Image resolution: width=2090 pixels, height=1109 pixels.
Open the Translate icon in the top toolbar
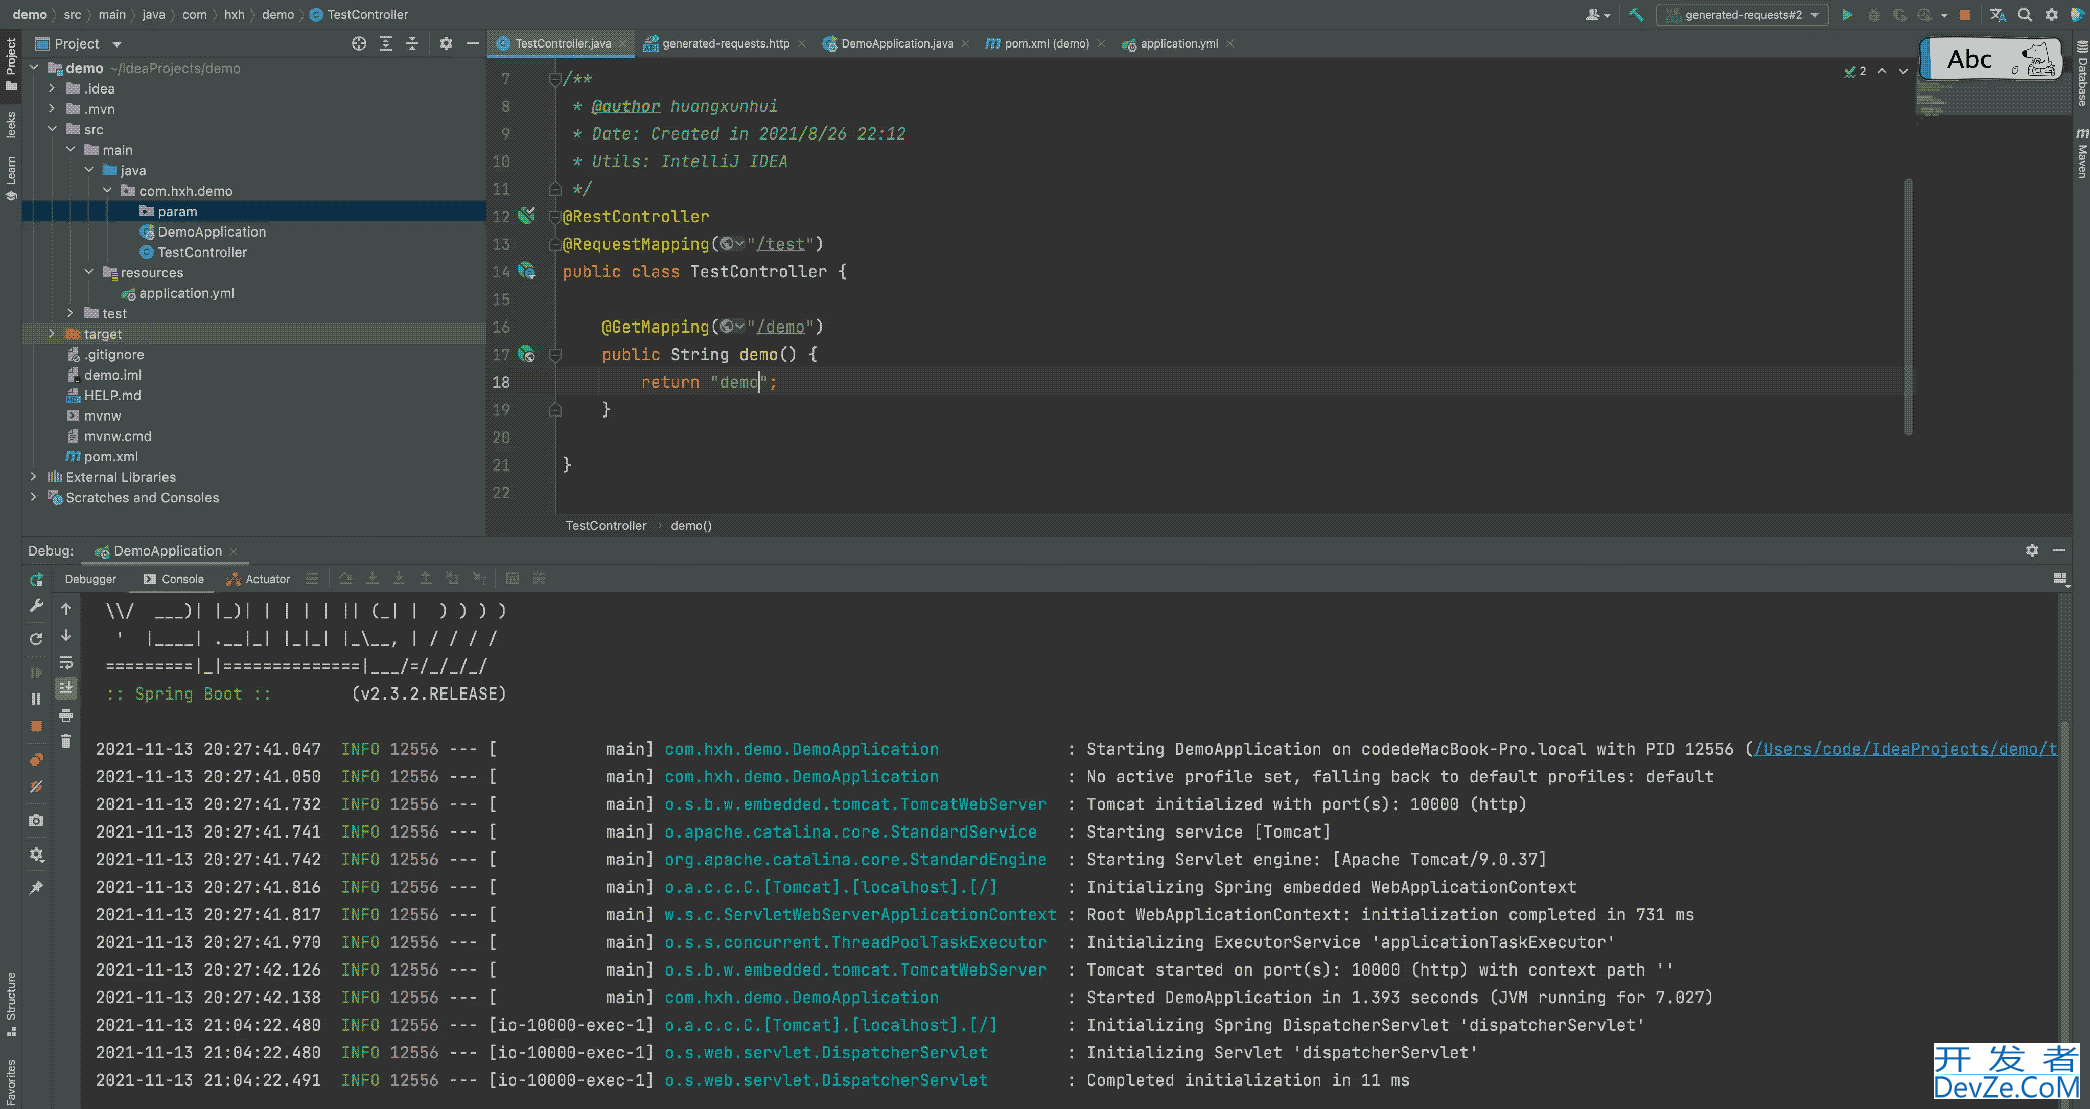pyautogui.click(x=1998, y=15)
